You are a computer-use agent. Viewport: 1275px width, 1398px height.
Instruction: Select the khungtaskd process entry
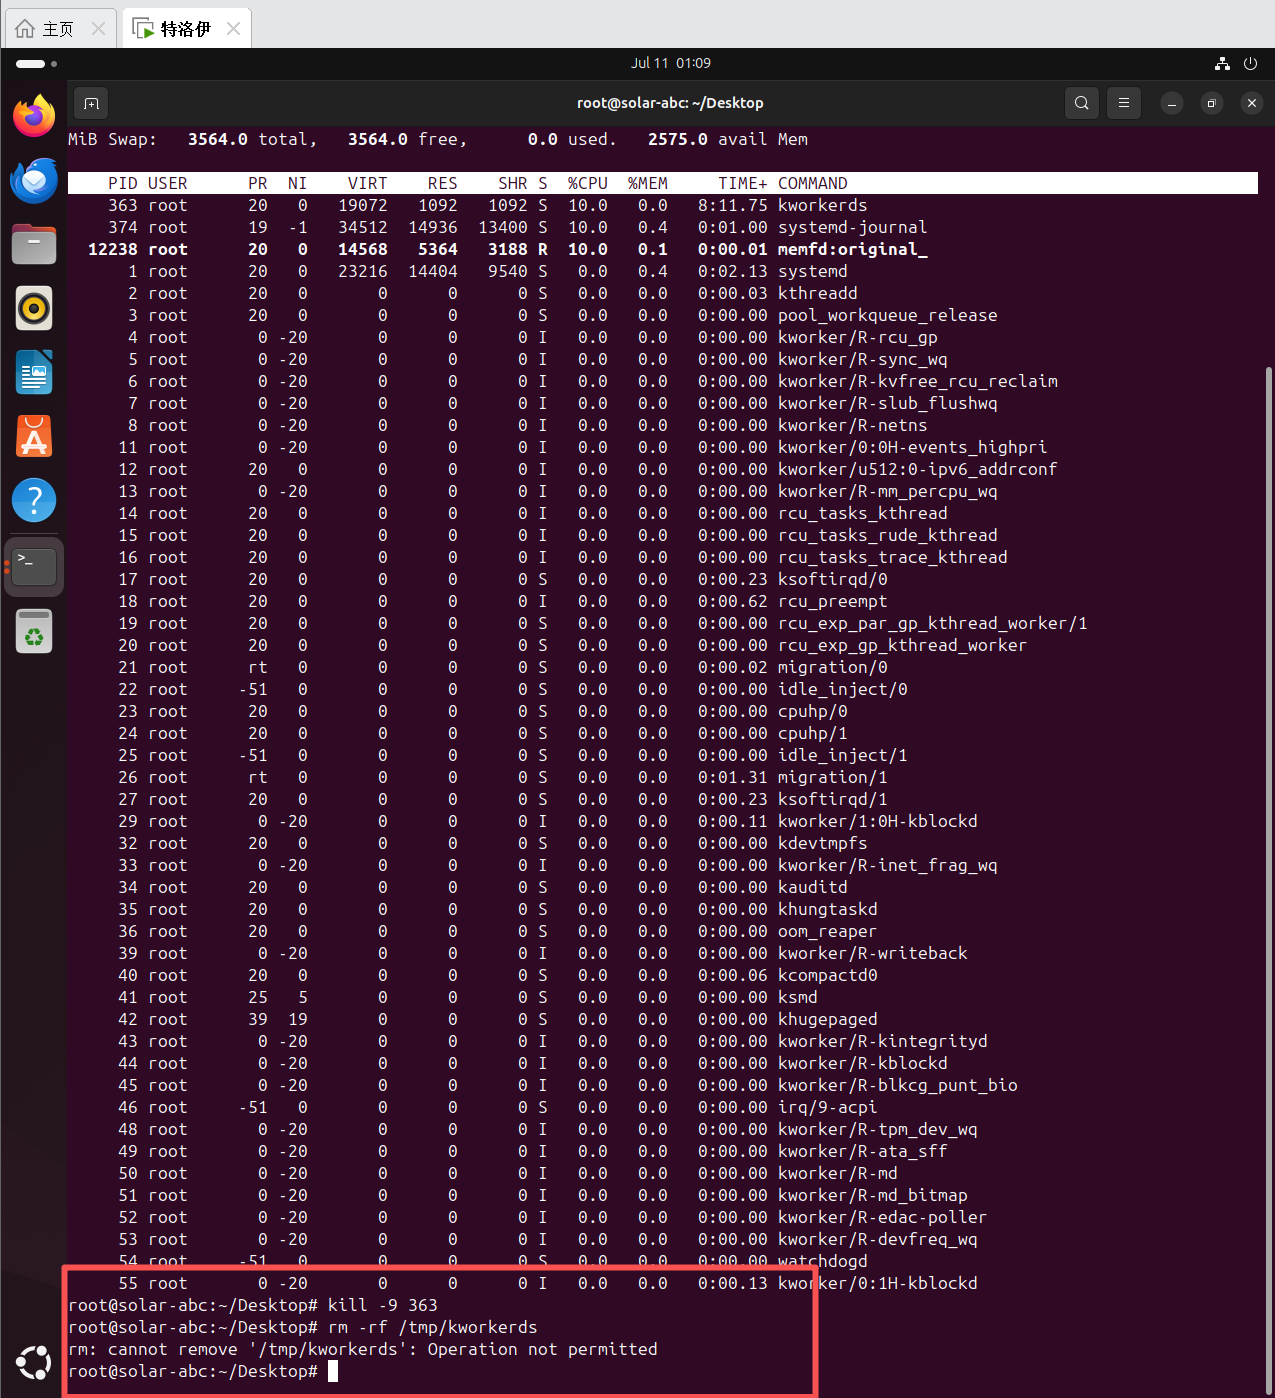click(662, 909)
